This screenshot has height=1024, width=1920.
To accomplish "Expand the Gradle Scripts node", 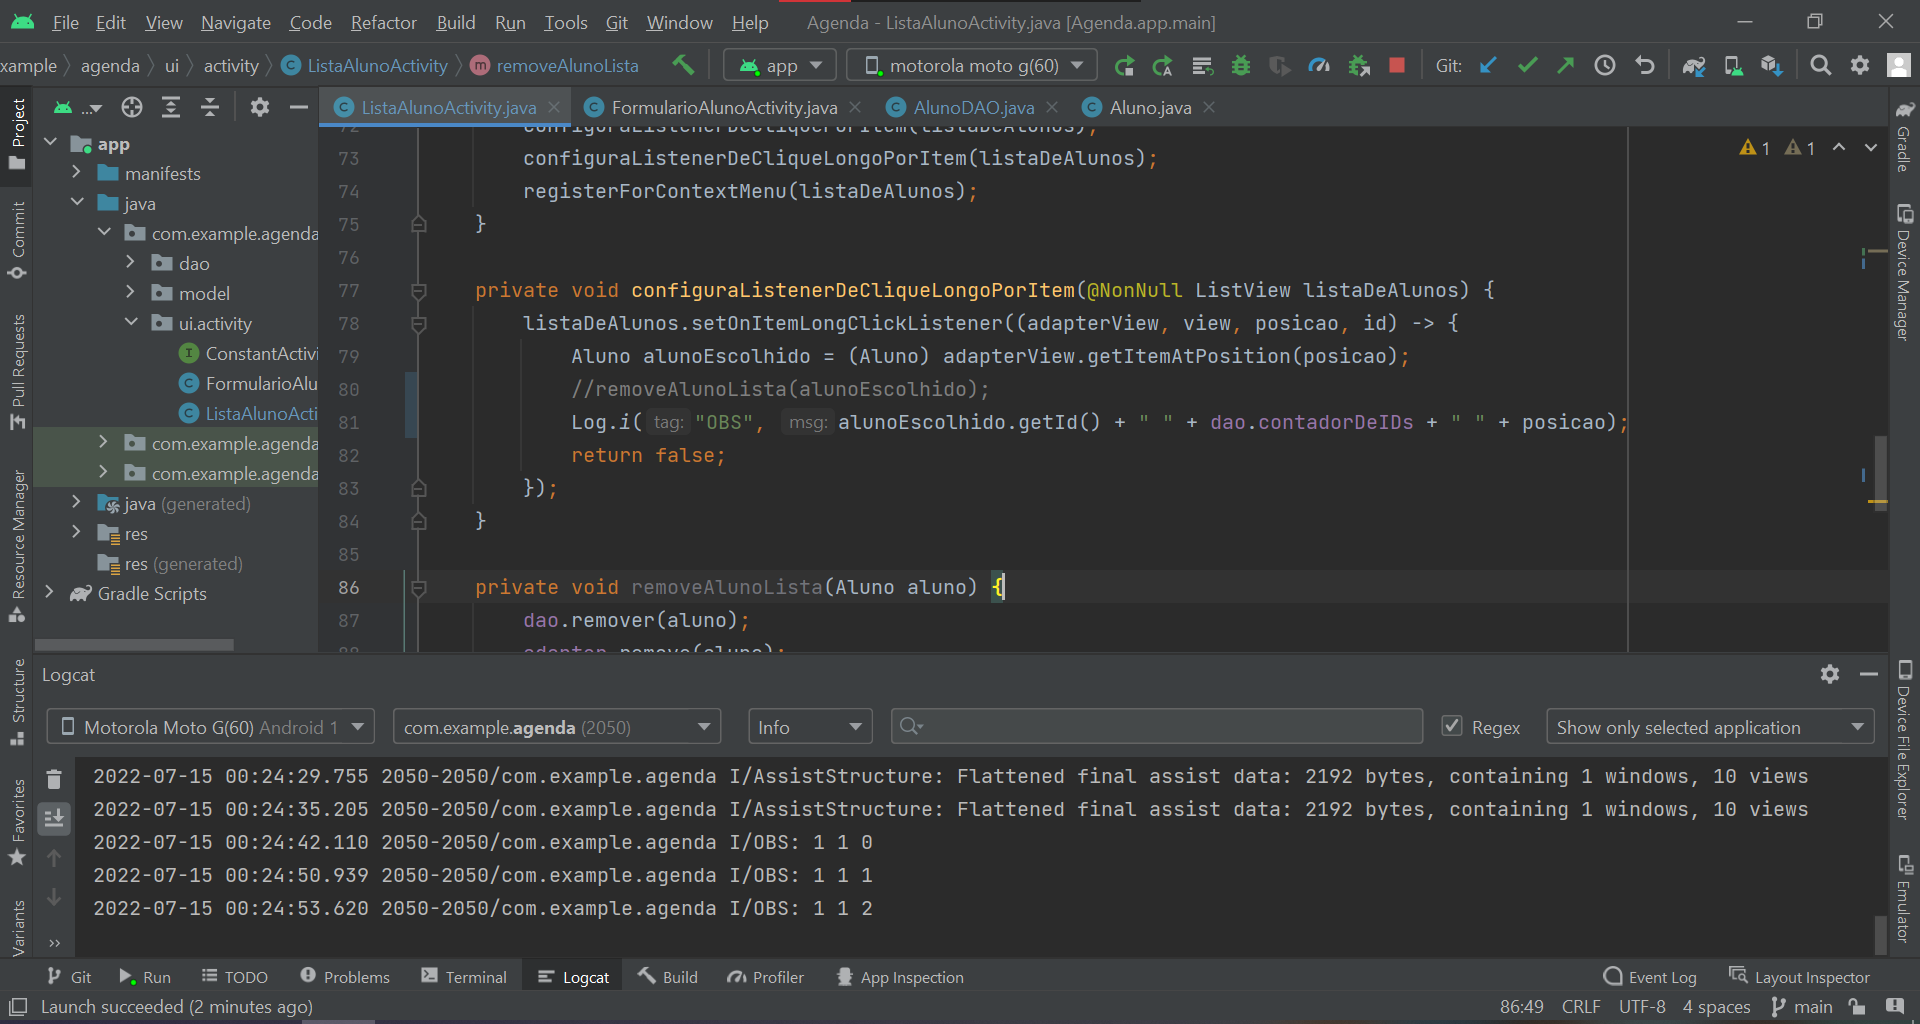I will [49, 593].
